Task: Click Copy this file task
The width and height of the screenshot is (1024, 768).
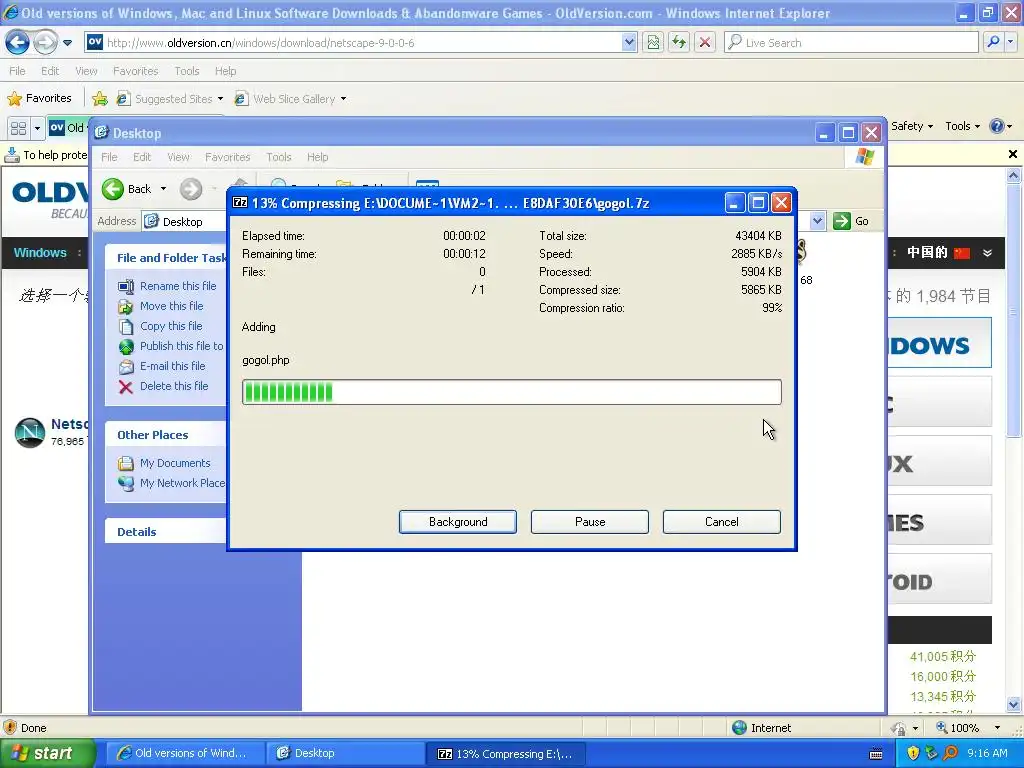Action: click(160, 326)
